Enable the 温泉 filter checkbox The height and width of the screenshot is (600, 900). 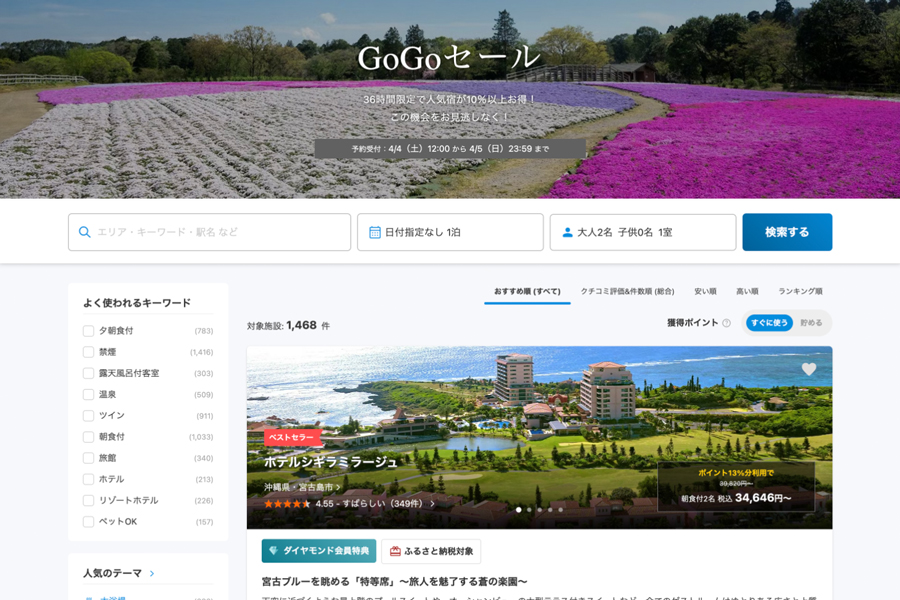coord(87,394)
